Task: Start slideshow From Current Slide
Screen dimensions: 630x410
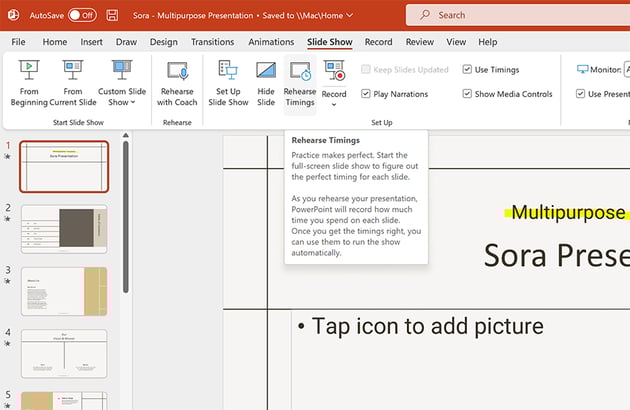Action: (x=73, y=81)
